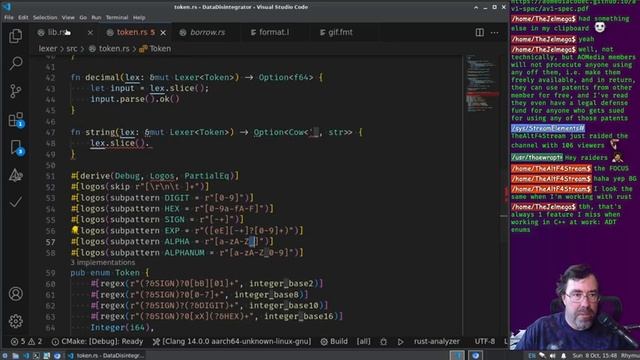Viewport: 640px width, 360px height.
Task: Choose the Clang 14.0.0 kit in status bar
Action: tap(231, 341)
